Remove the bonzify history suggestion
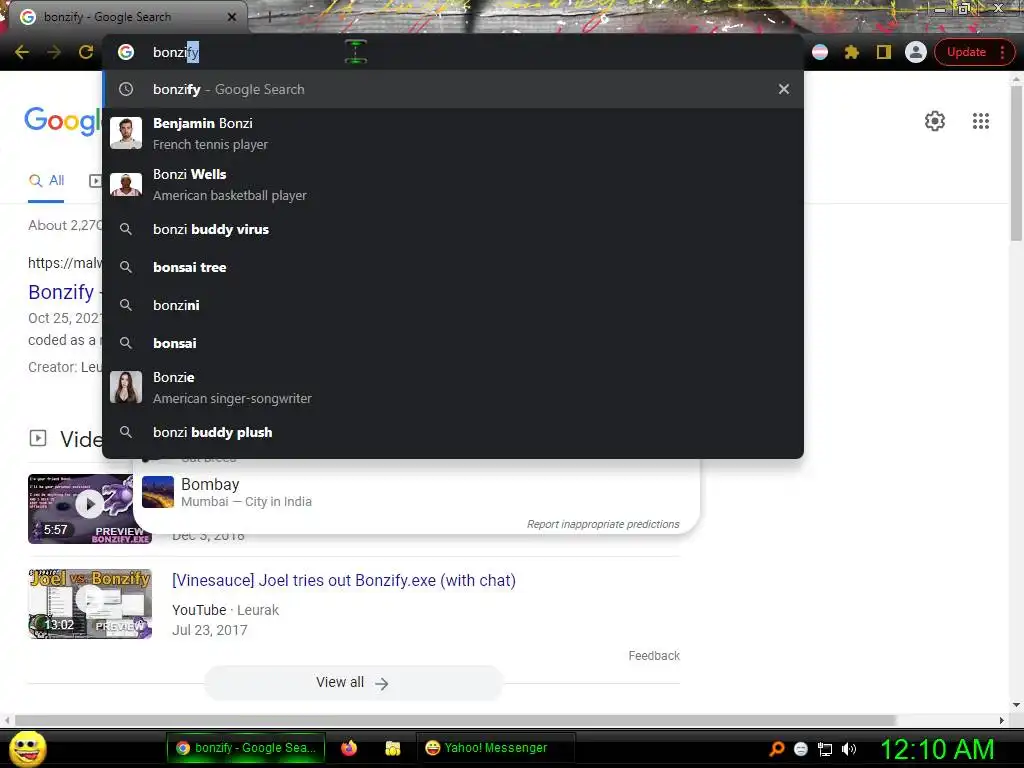 (784, 89)
